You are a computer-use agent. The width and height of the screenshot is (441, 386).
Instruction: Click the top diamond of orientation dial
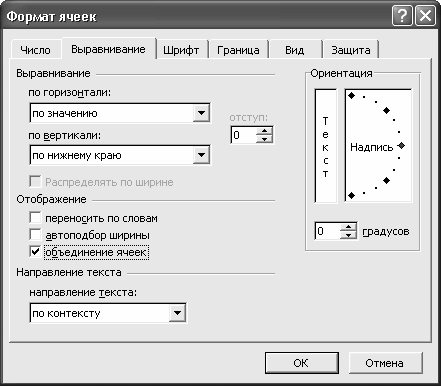351,96
